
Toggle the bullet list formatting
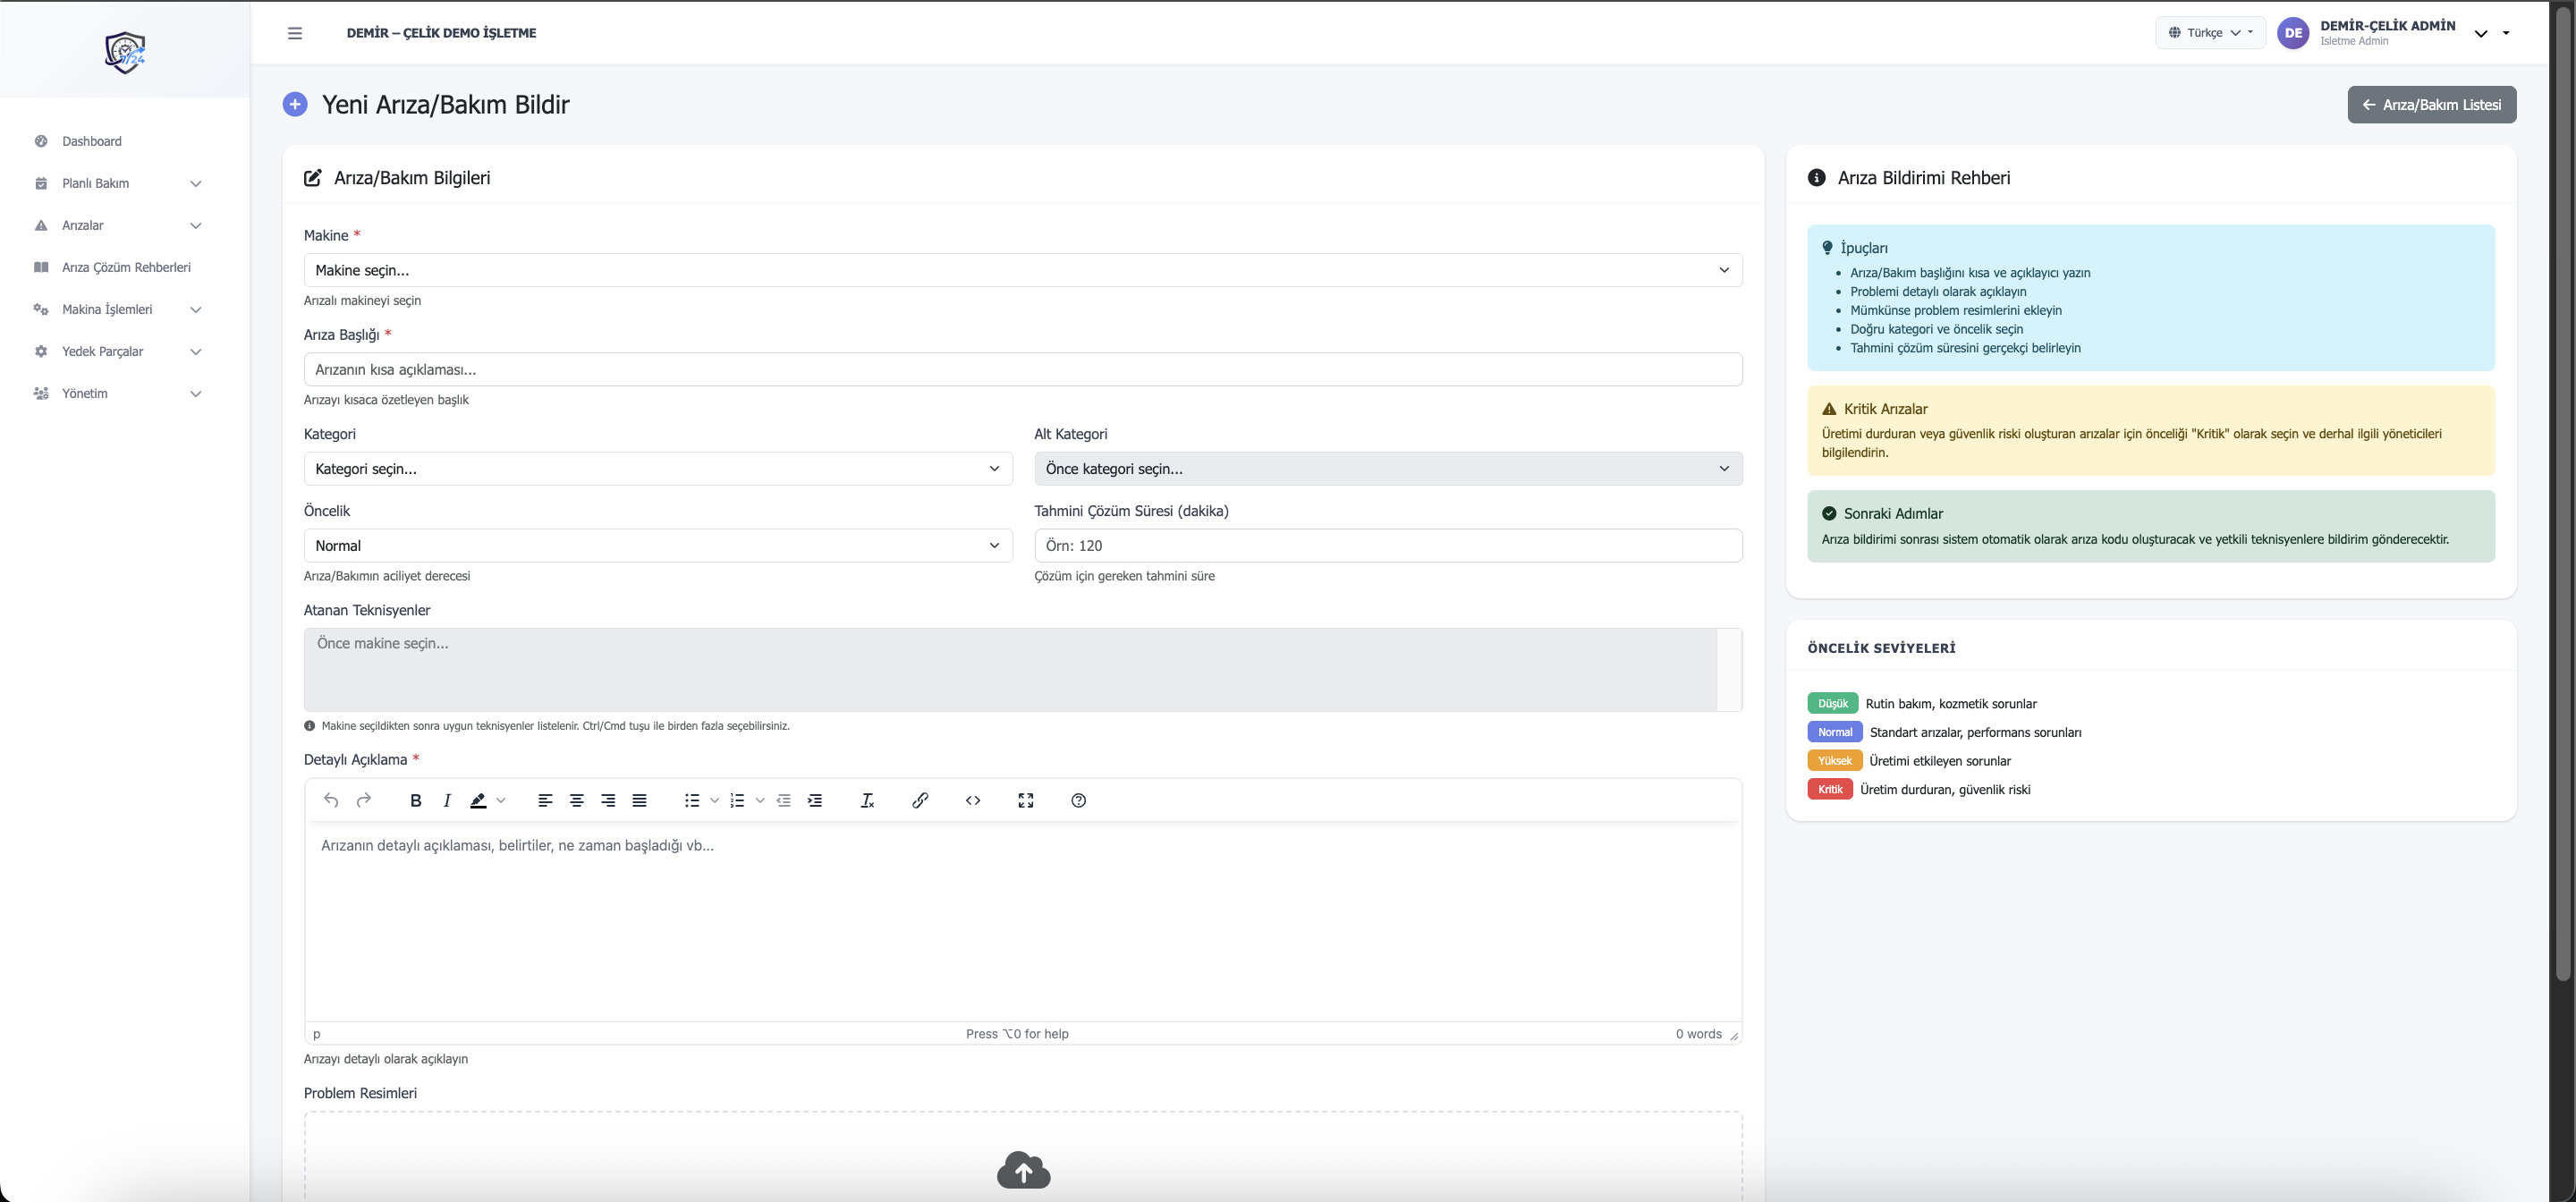pos(691,800)
